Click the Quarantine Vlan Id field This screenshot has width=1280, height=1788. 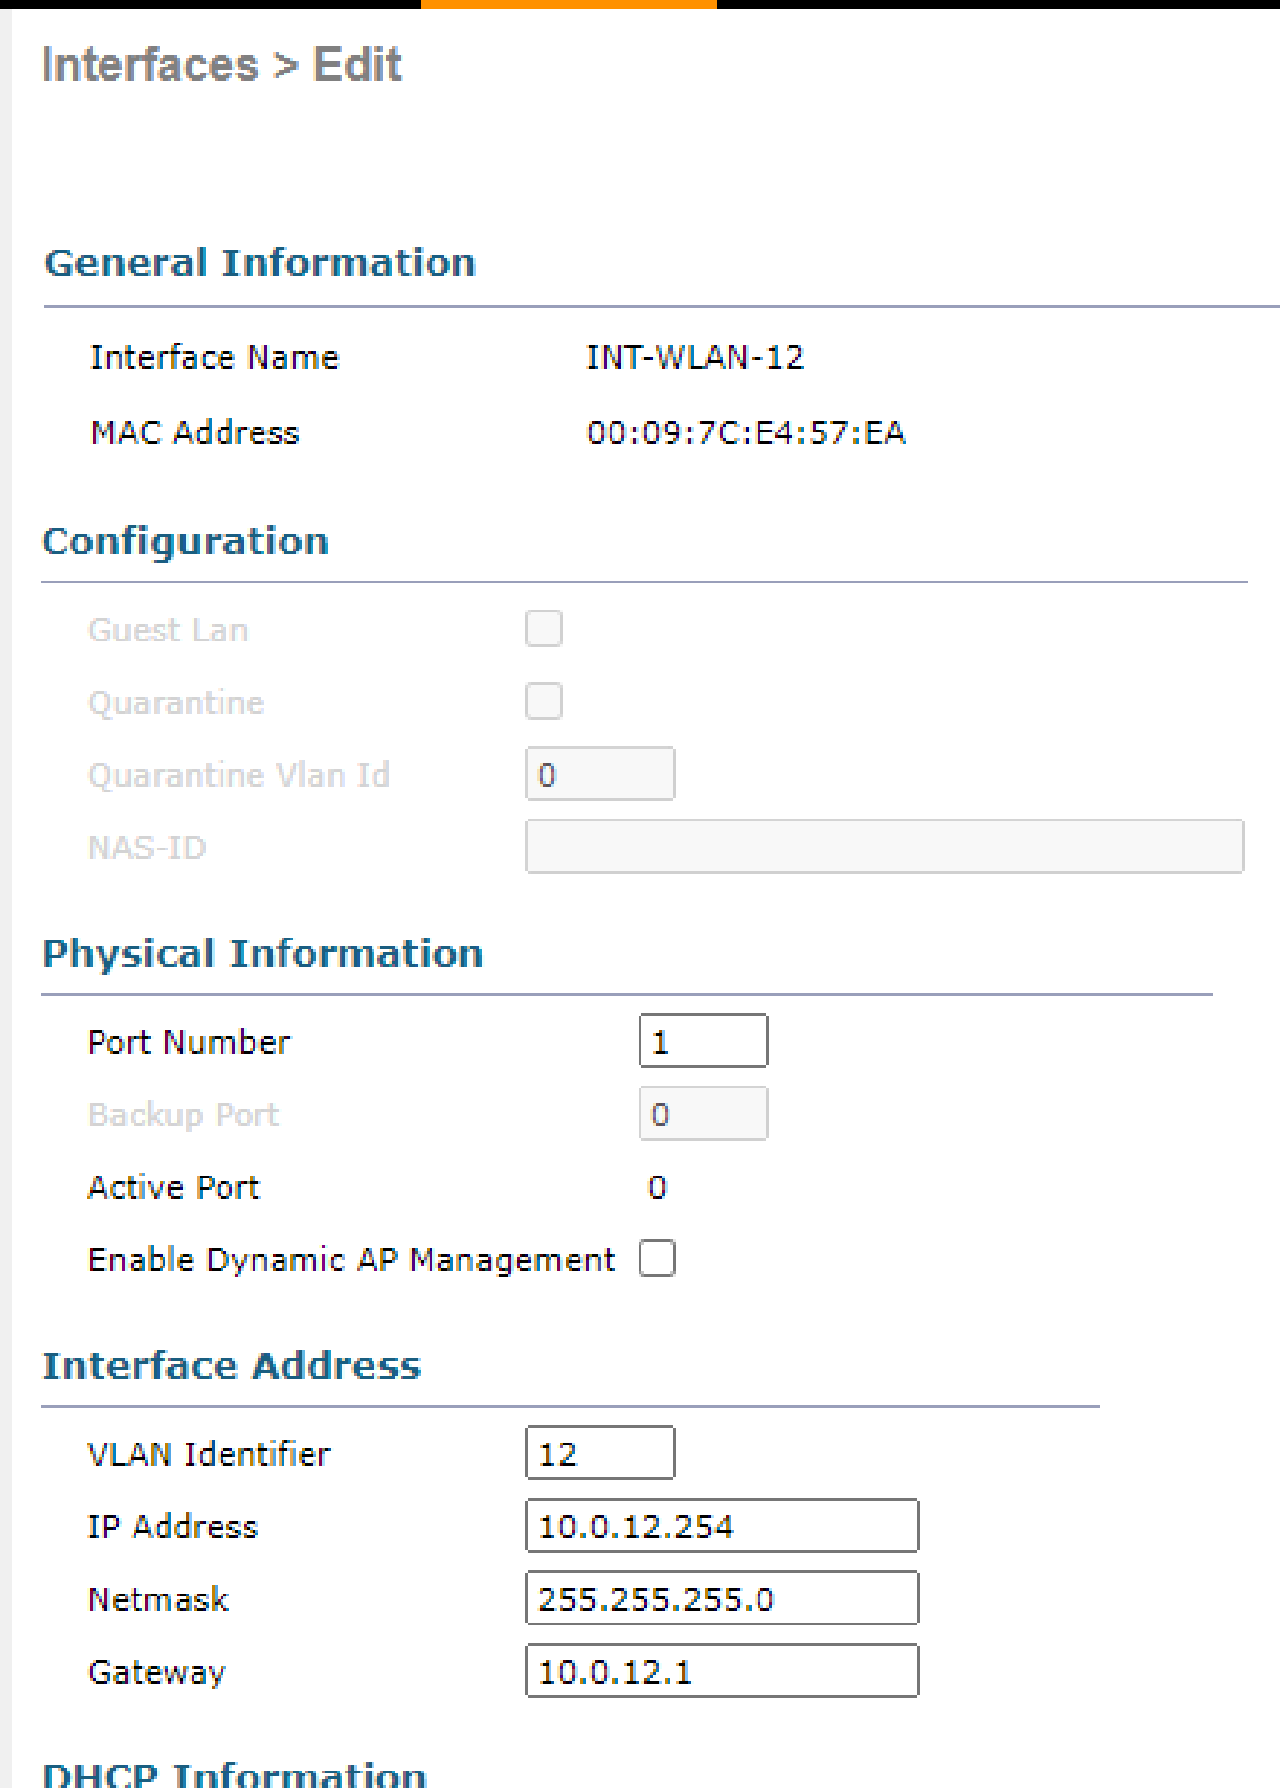598,773
